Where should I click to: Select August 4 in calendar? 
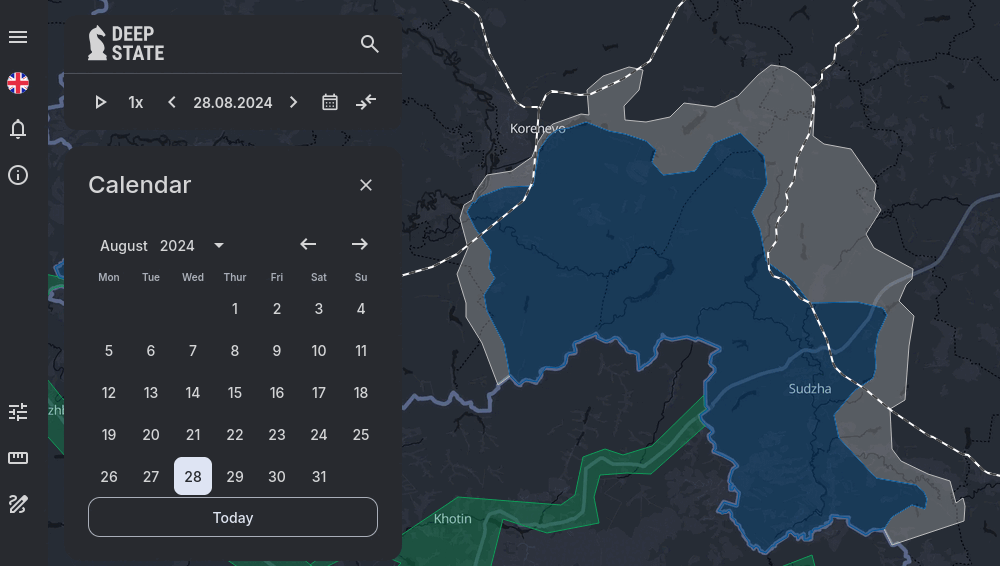(361, 309)
